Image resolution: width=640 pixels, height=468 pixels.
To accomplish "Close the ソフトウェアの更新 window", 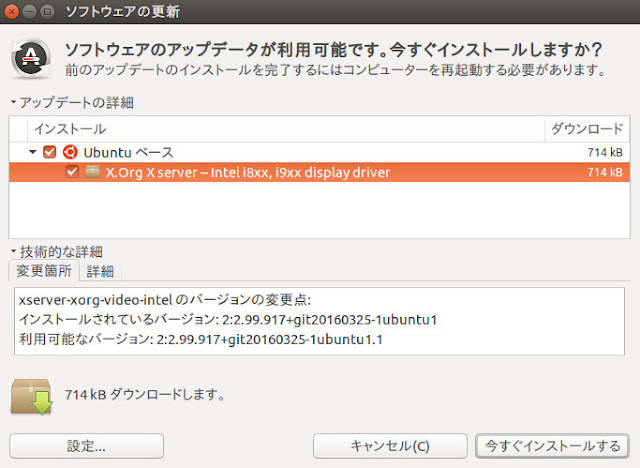I will tap(11, 11).
